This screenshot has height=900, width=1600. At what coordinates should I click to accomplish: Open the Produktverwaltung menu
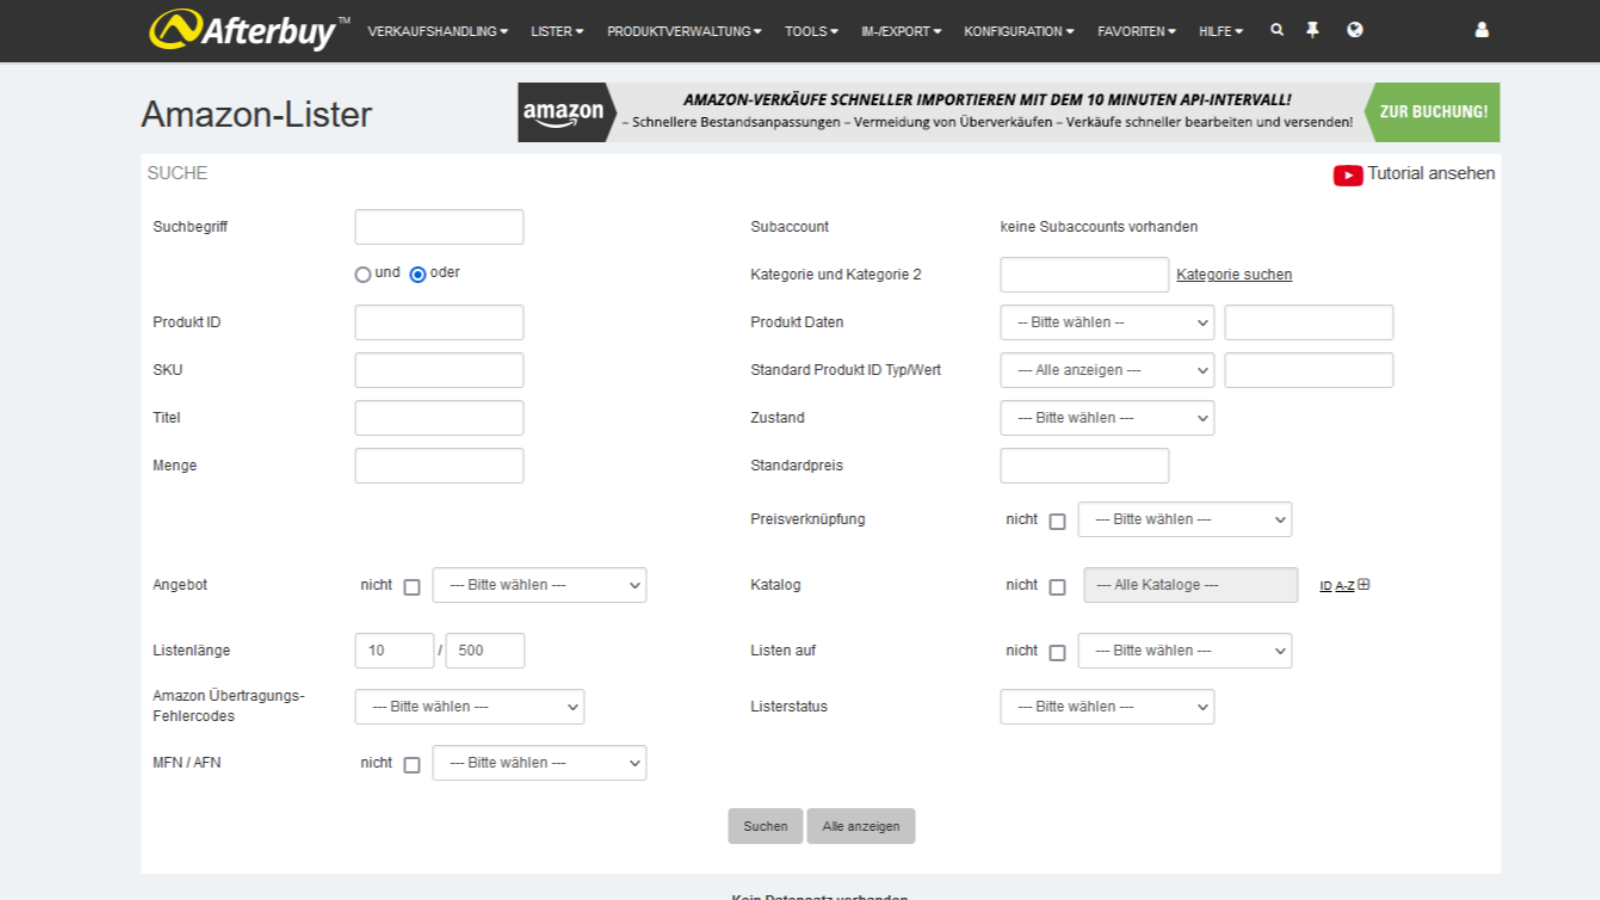(684, 31)
